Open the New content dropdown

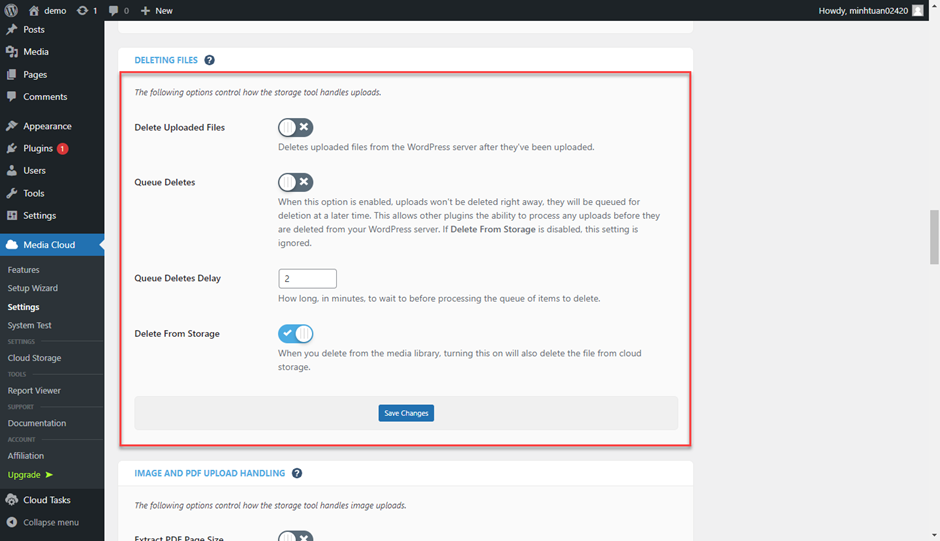coord(156,10)
